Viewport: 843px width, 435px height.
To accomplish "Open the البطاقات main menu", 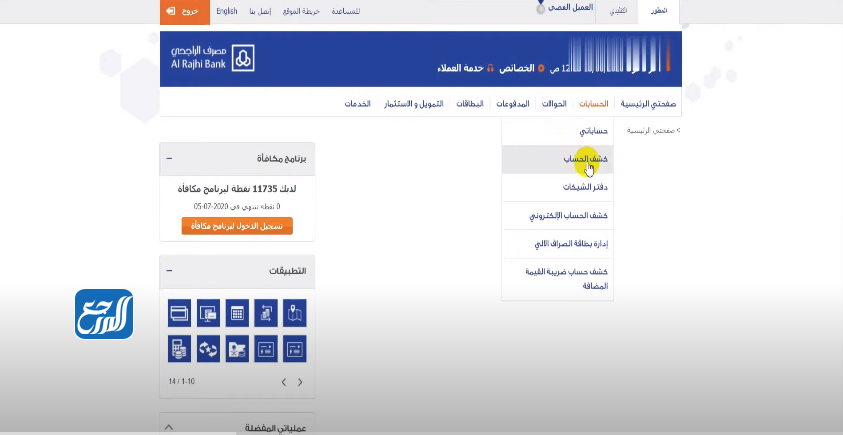I will [470, 104].
